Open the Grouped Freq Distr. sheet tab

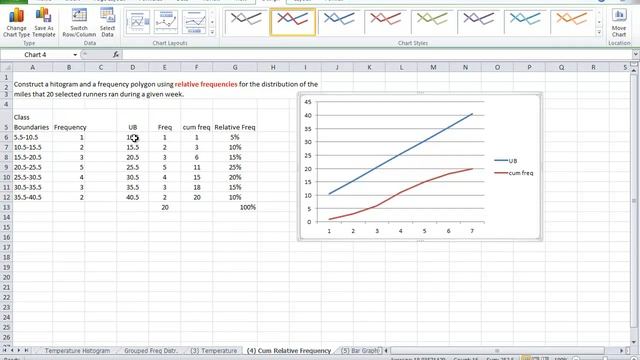coord(151,351)
